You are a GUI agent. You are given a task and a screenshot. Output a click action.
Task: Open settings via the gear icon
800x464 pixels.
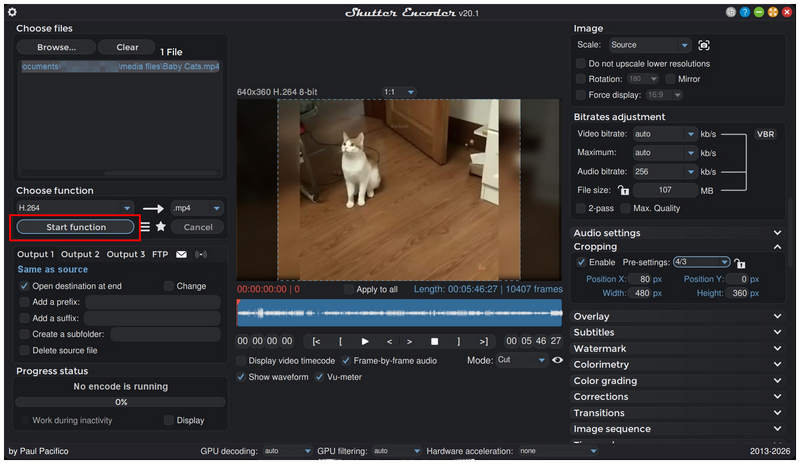click(12, 12)
